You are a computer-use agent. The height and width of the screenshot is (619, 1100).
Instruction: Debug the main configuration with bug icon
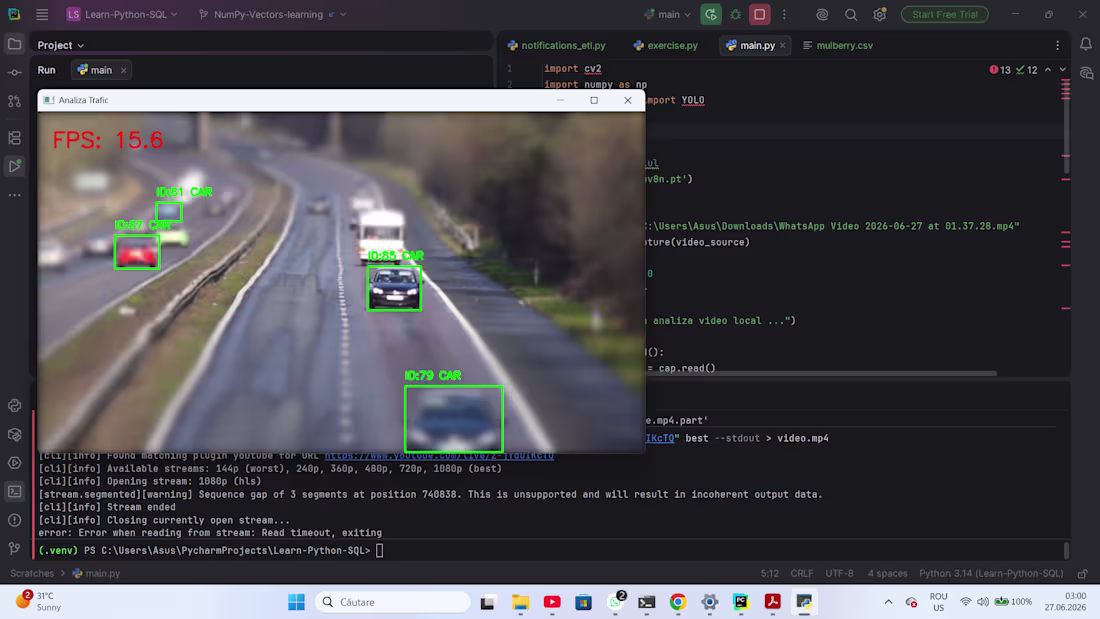(735, 14)
